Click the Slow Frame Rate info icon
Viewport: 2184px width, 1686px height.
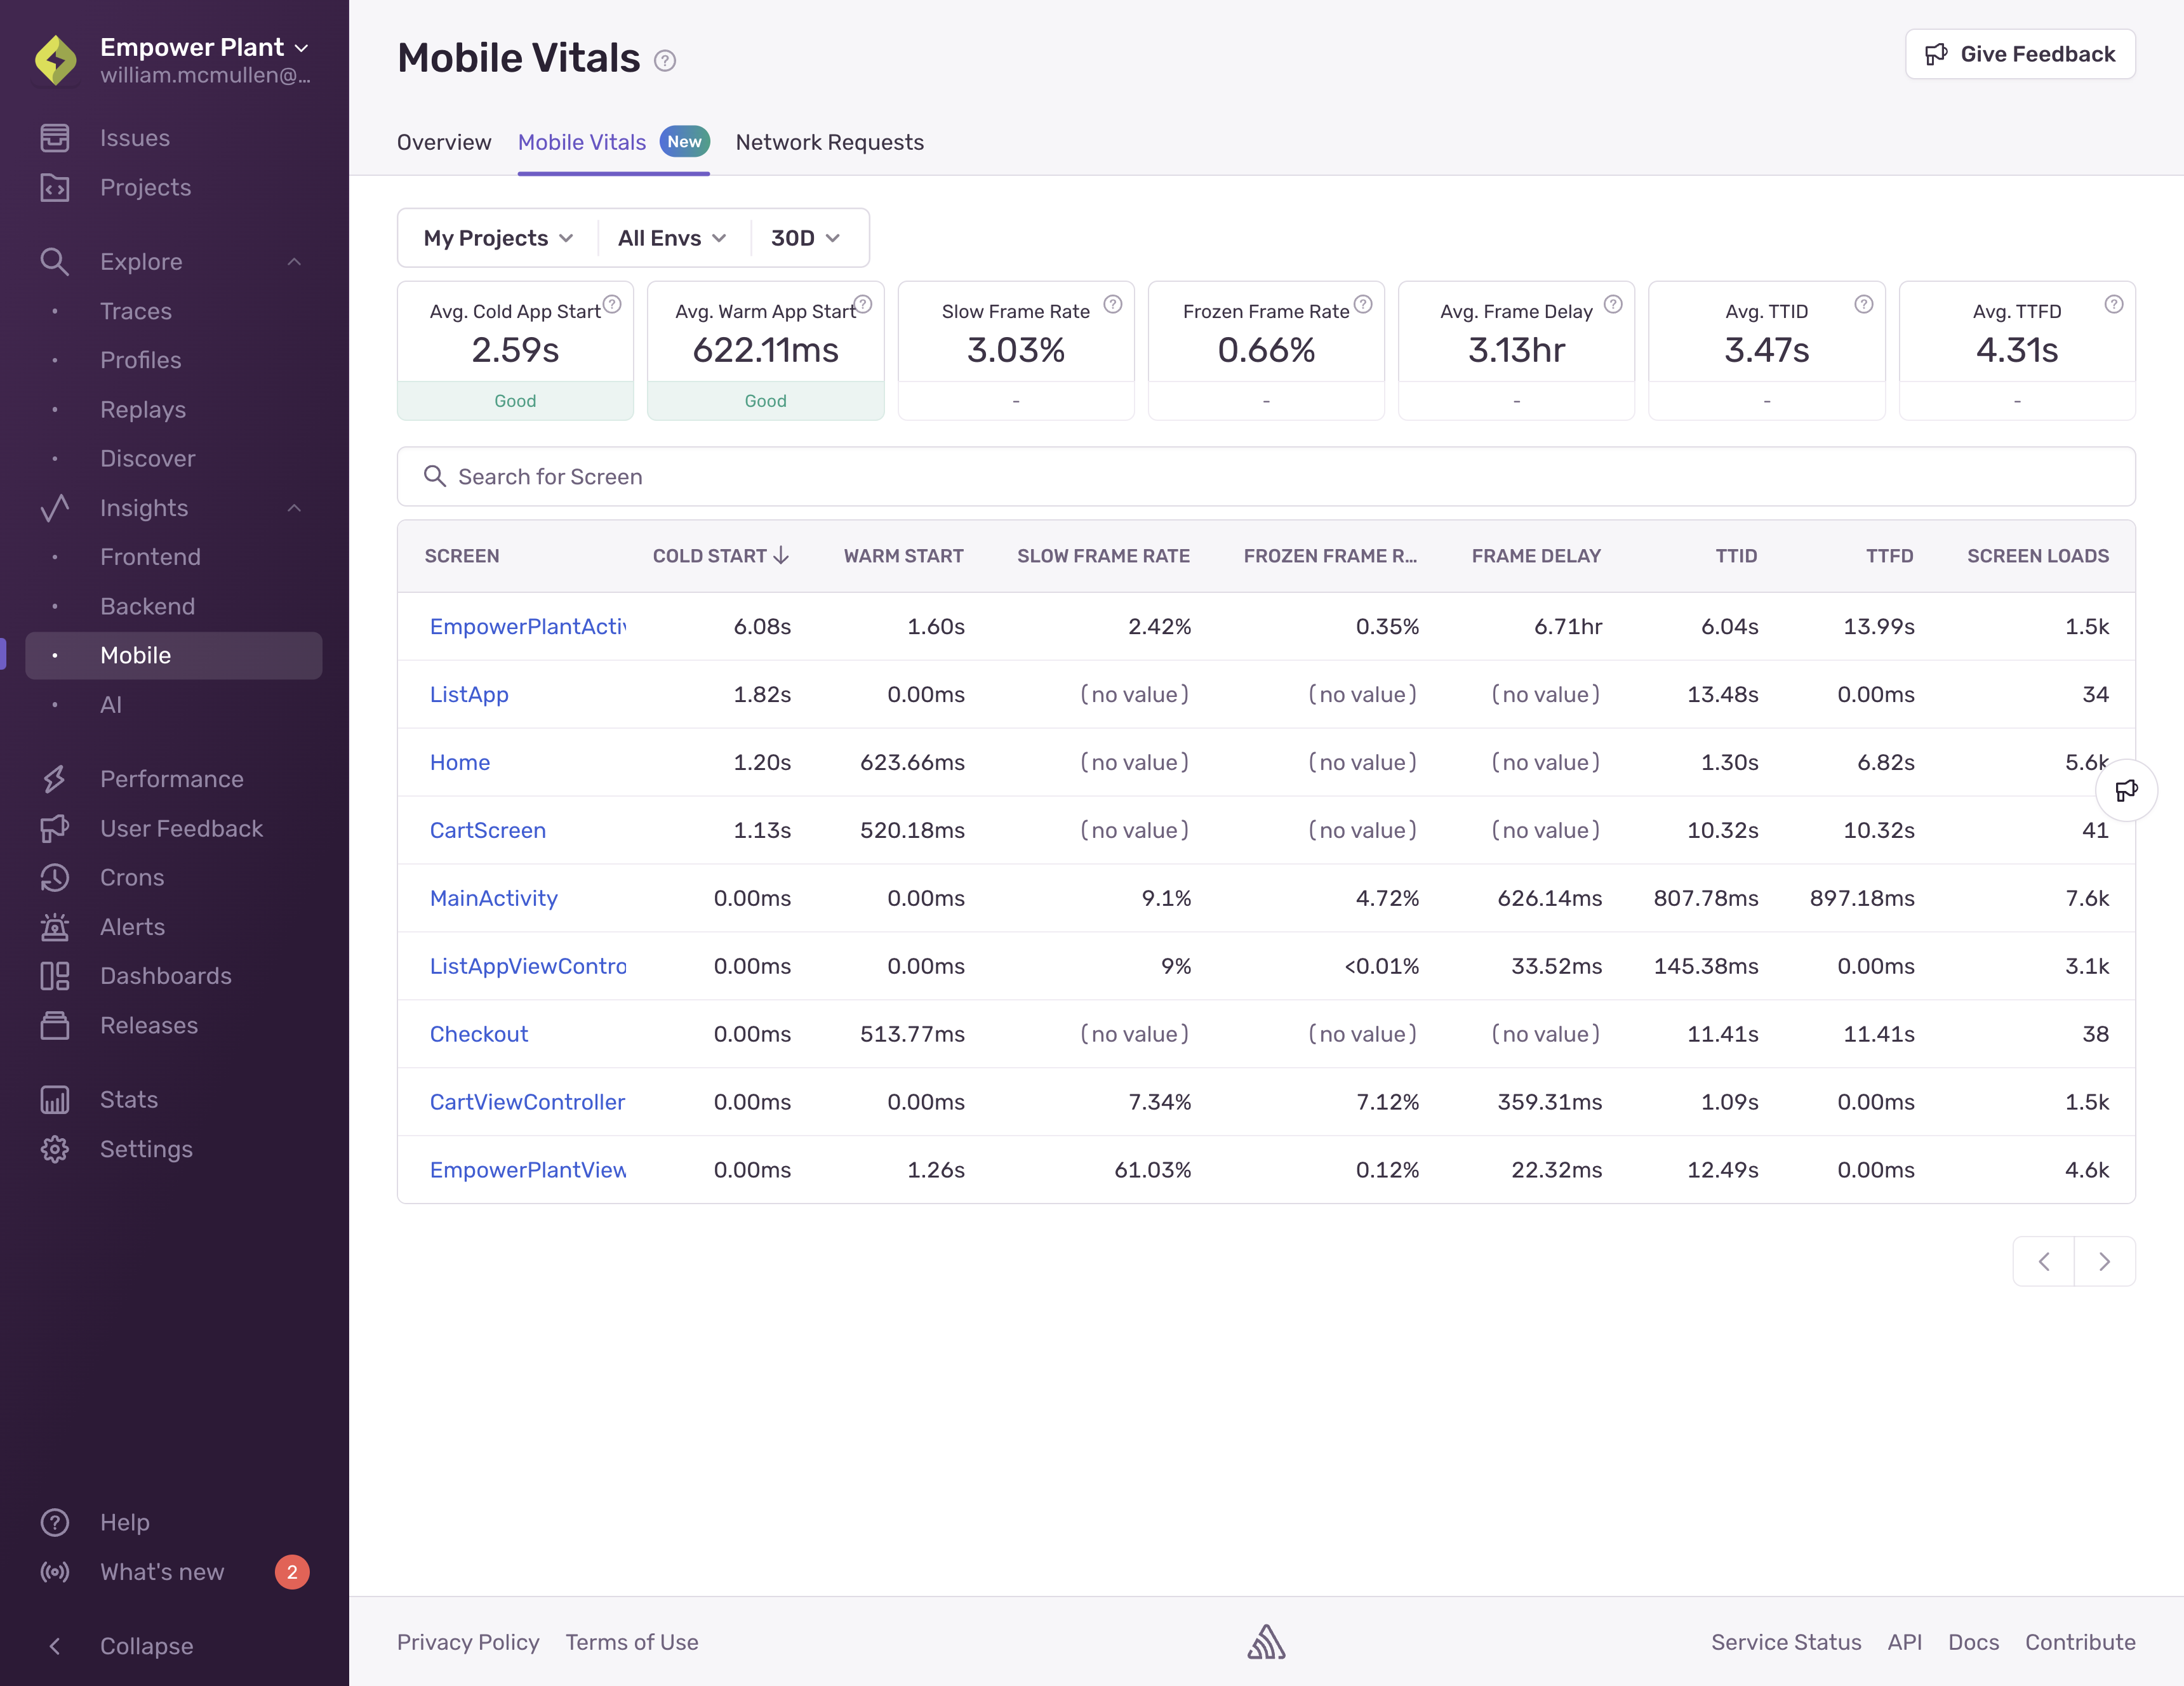tap(1113, 304)
